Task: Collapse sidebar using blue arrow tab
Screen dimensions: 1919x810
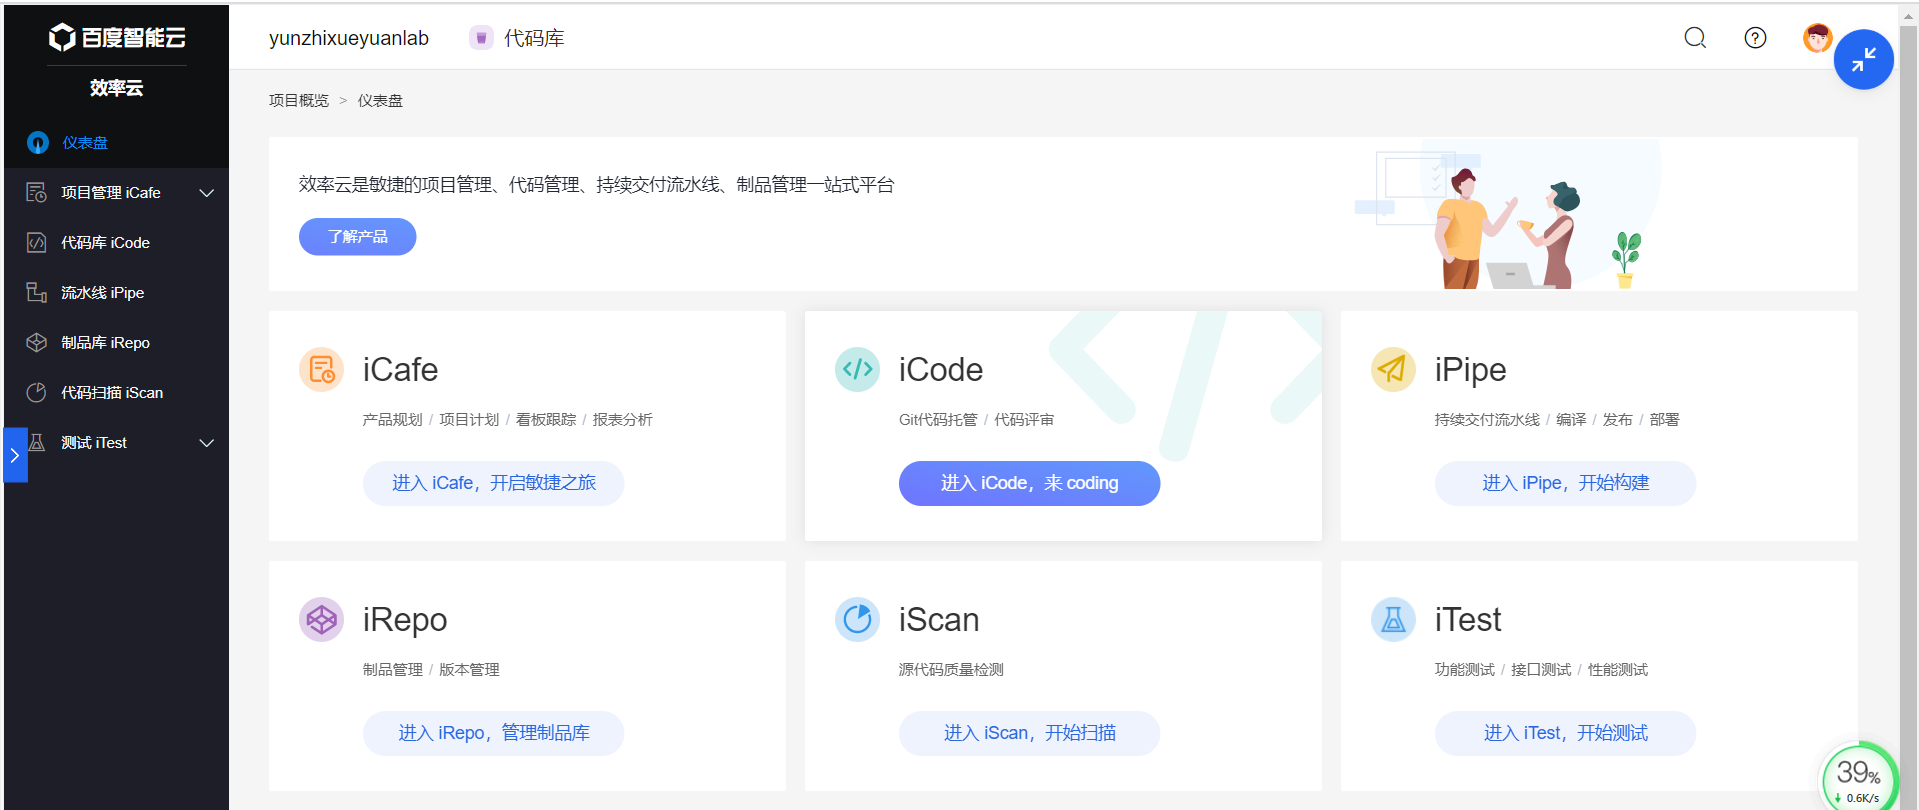Action: (15, 455)
